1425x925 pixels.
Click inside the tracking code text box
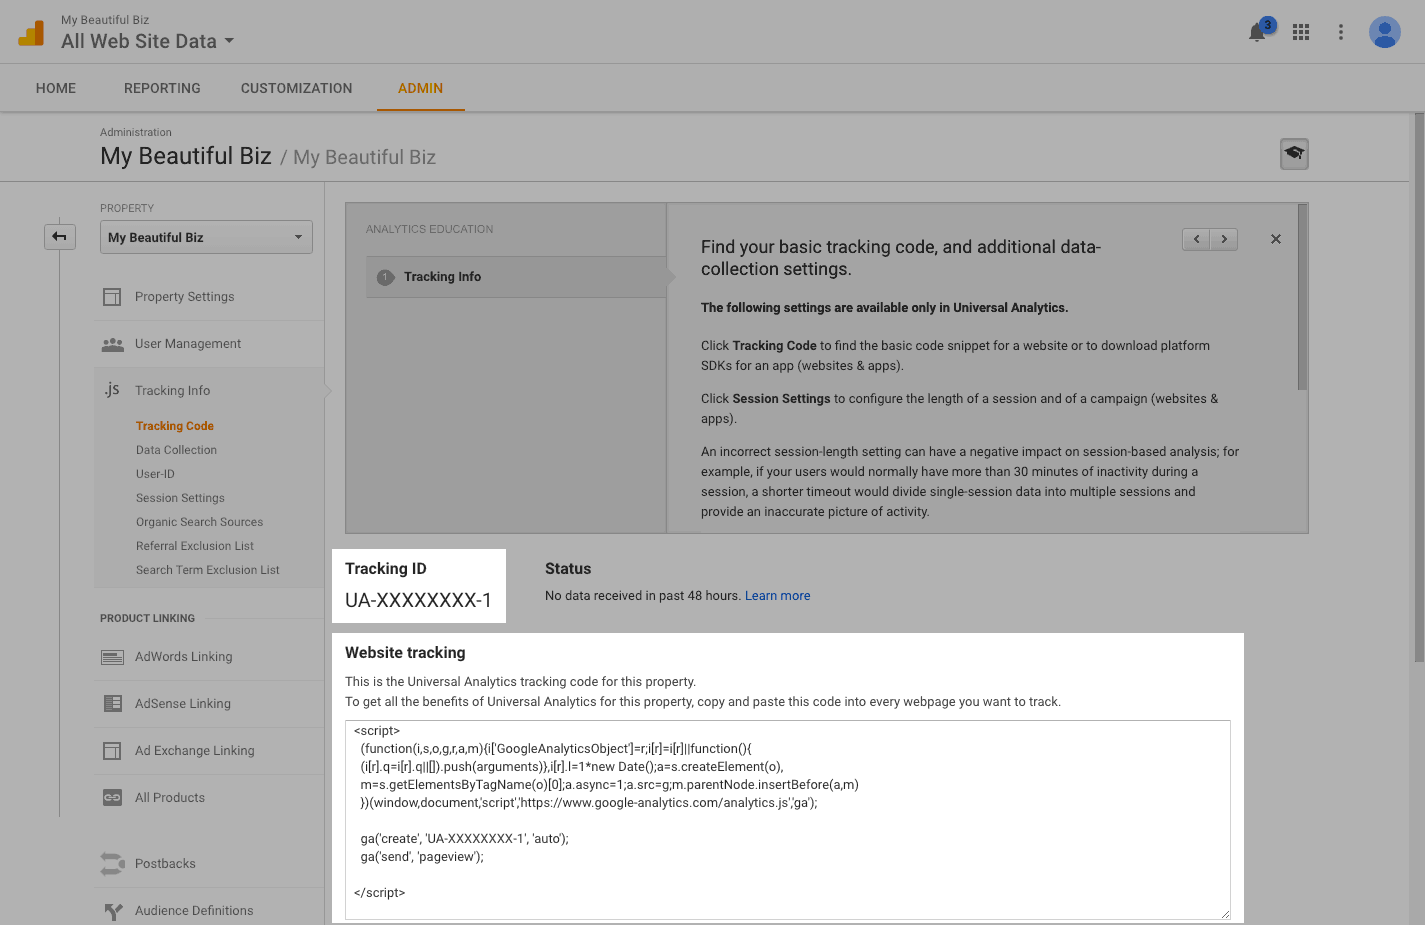[x=788, y=820]
